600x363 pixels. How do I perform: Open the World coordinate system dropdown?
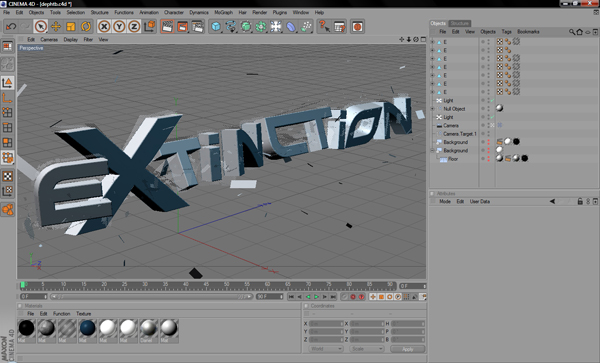325,349
